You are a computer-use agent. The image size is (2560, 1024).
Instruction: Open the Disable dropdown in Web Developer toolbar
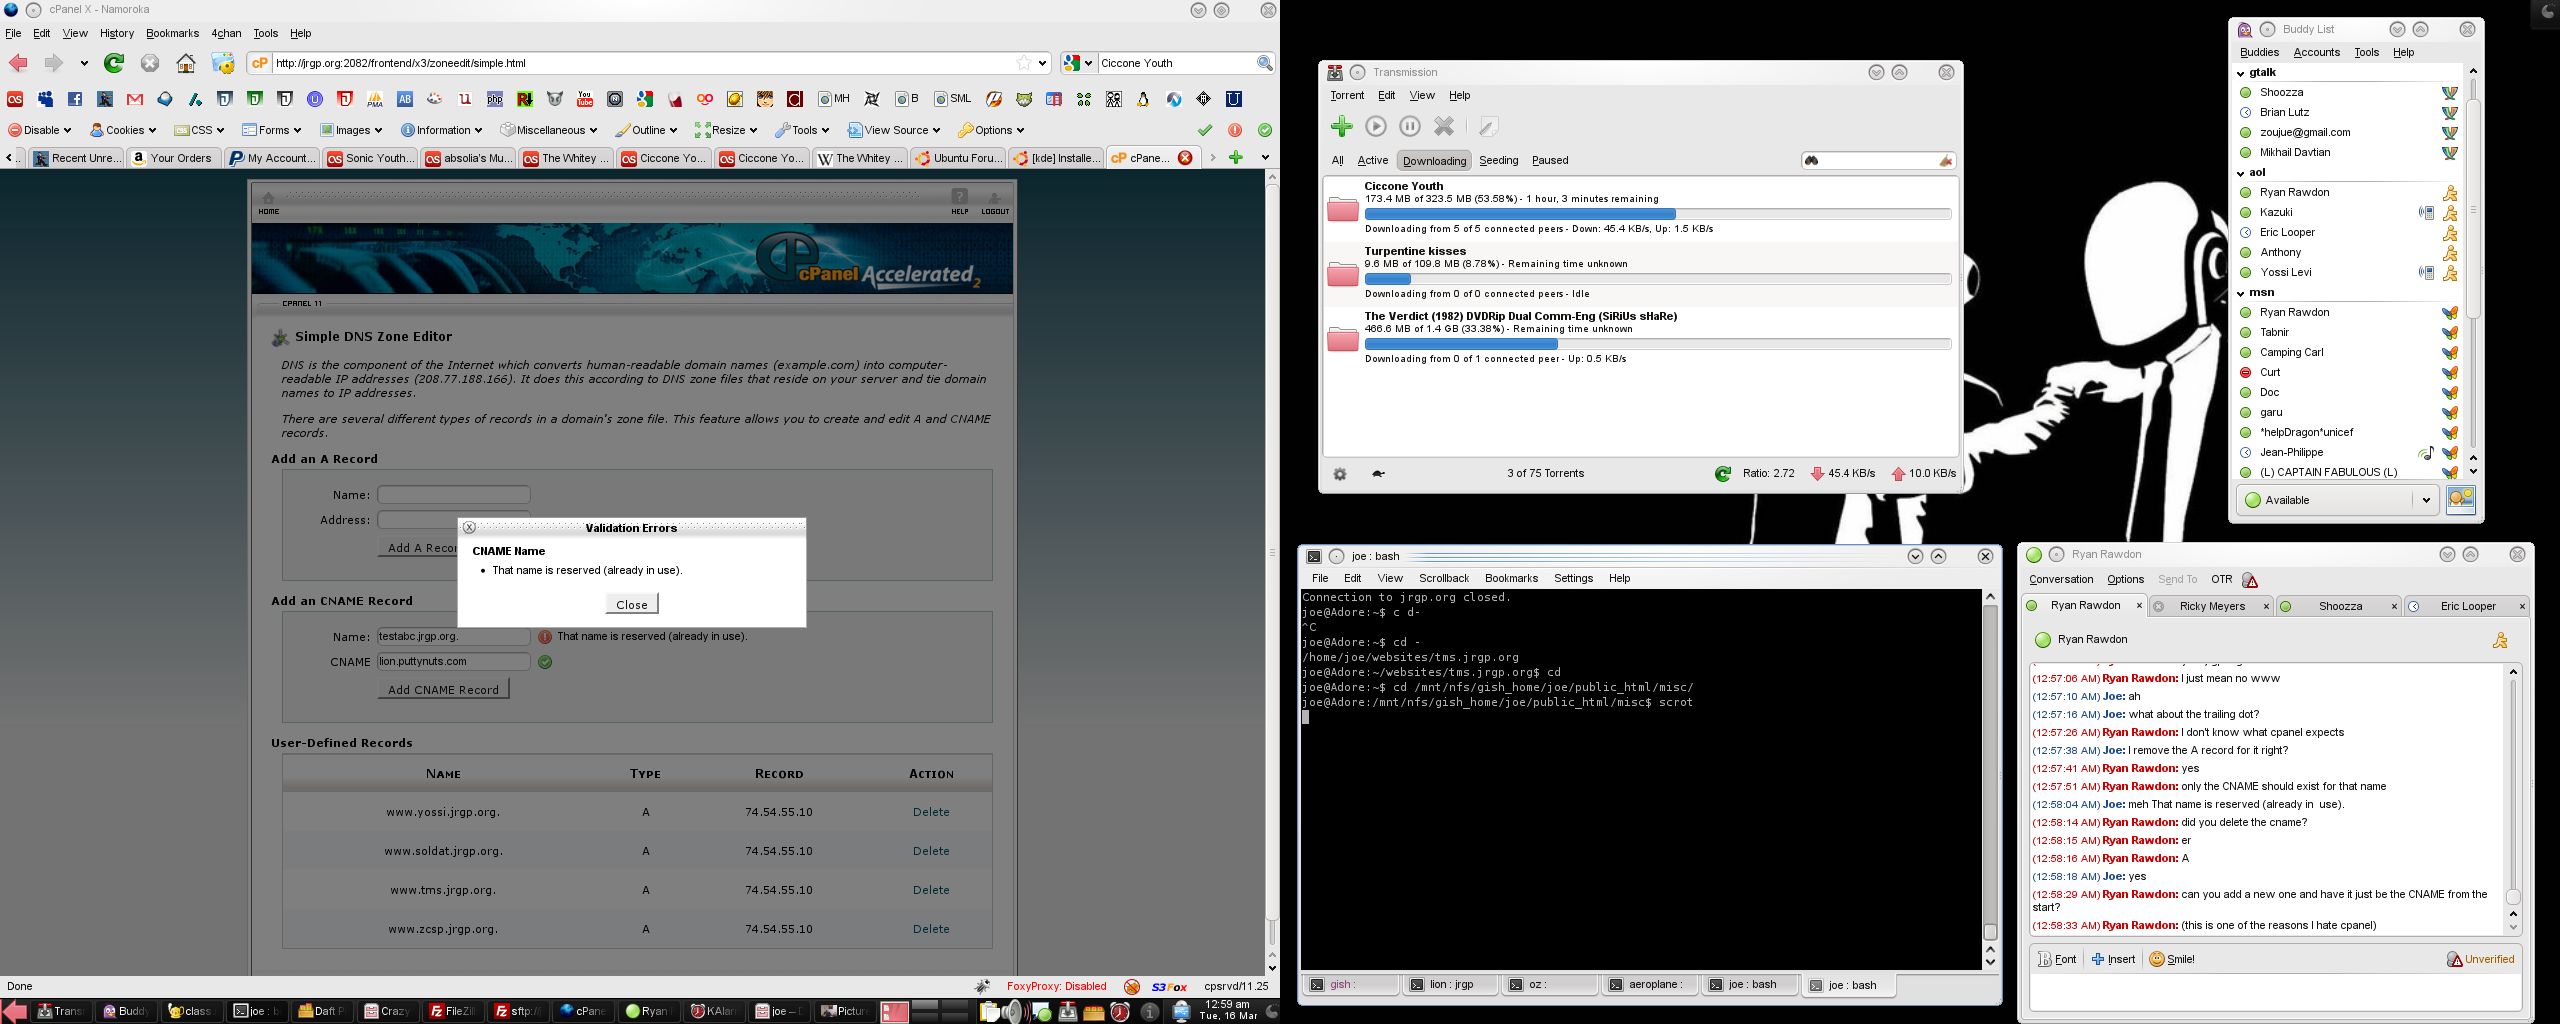pyautogui.click(x=40, y=130)
